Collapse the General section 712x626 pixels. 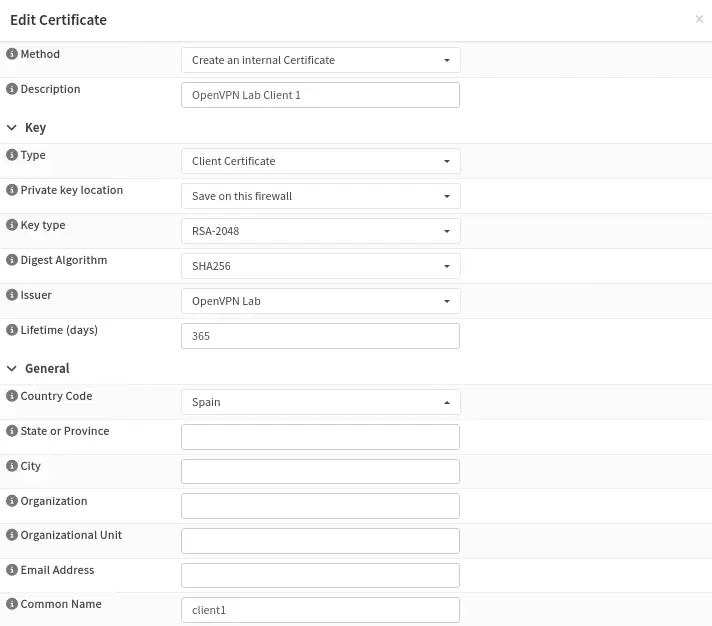click(13, 368)
